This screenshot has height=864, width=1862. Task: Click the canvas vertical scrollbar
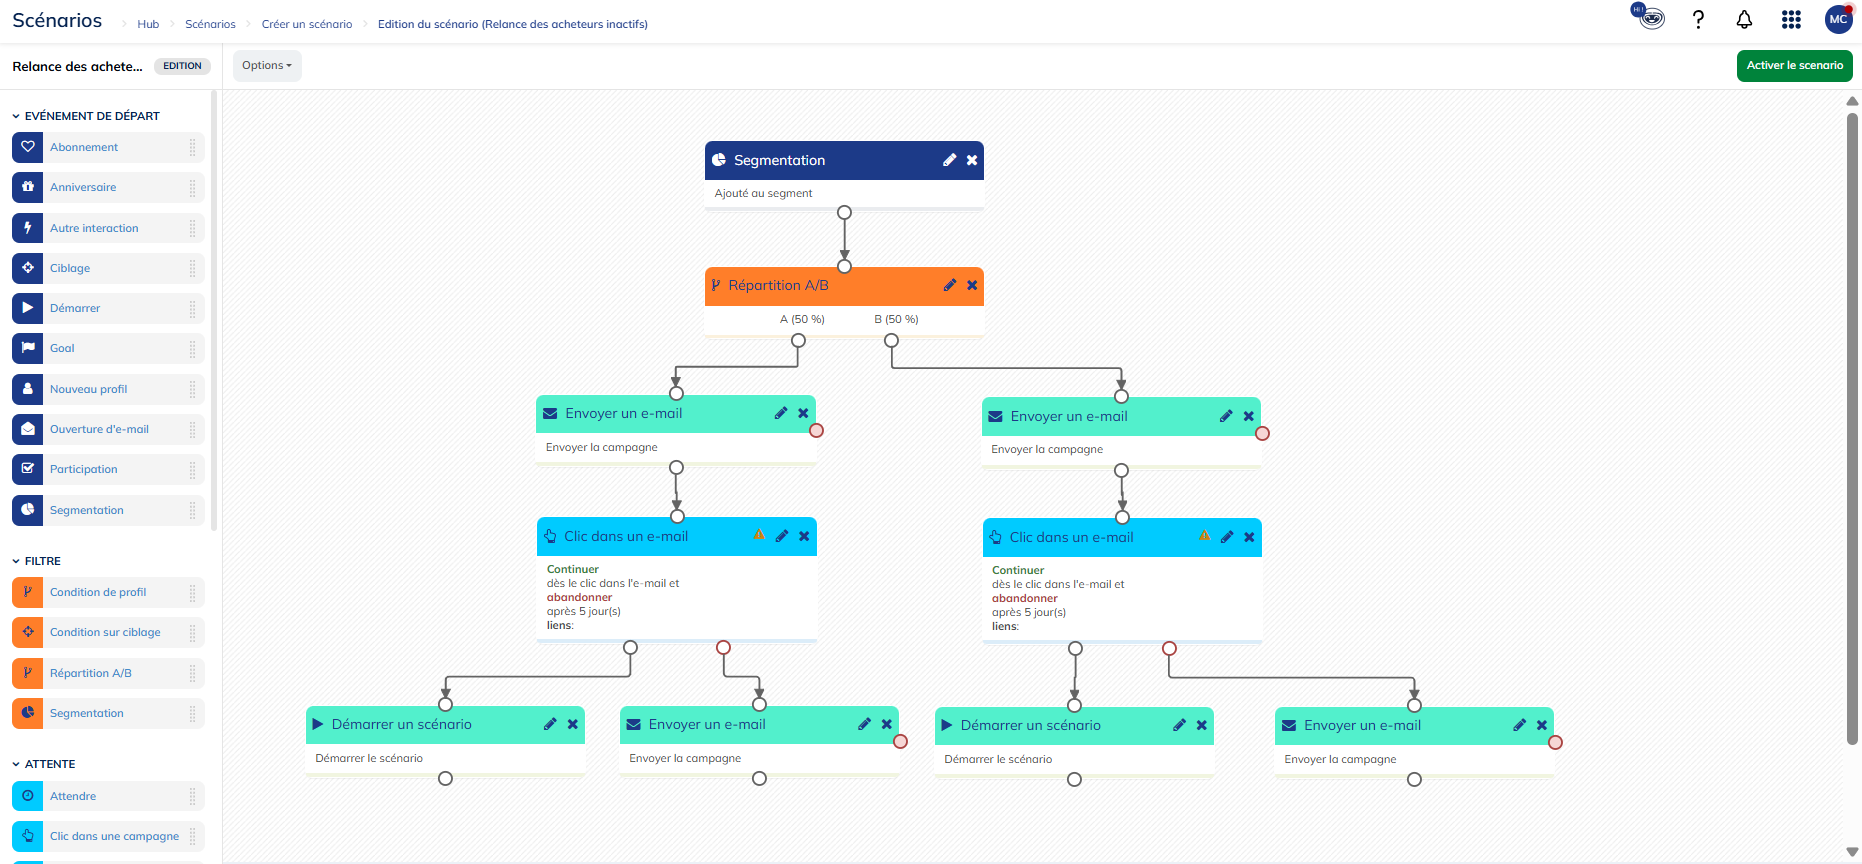(1852, 430)
